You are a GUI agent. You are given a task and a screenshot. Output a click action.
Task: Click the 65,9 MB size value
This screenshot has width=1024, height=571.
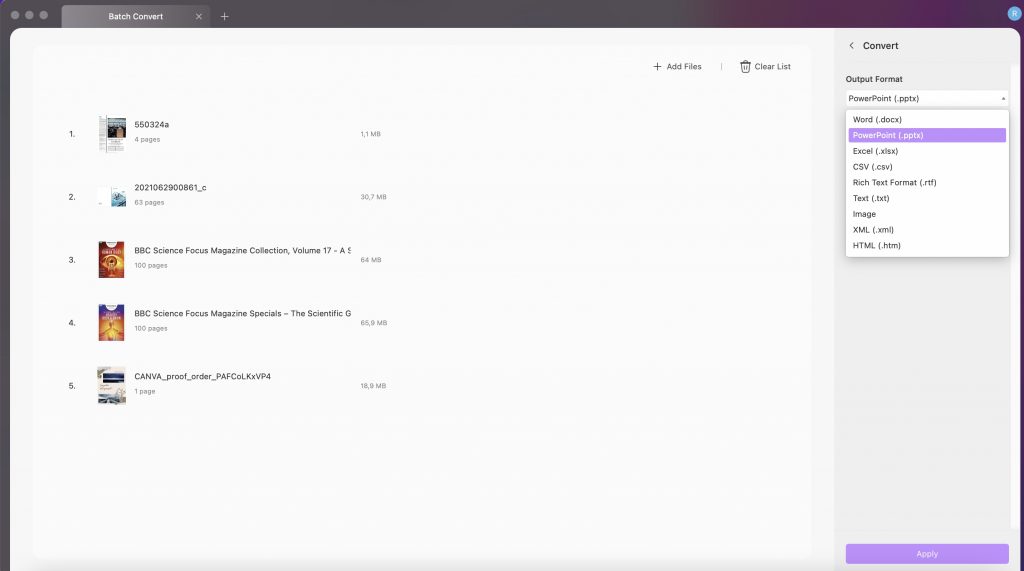click(x=374, y=323)
